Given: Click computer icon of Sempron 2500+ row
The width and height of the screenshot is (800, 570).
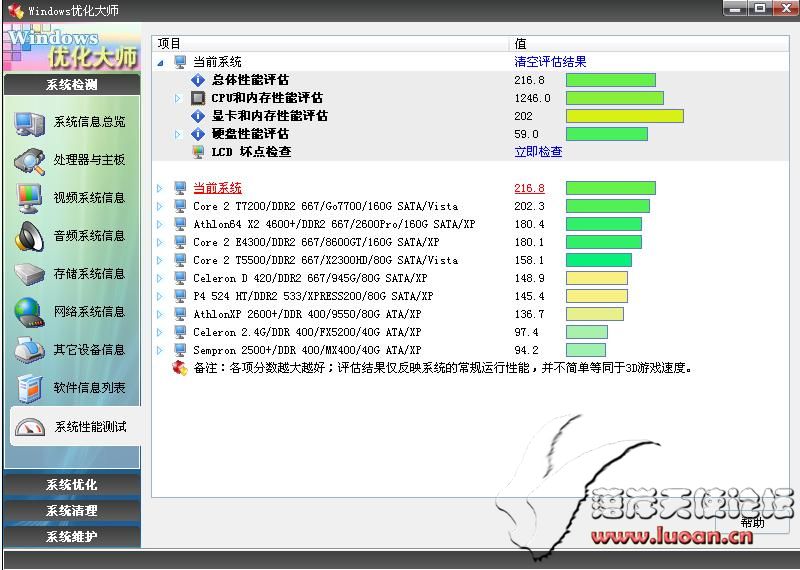Looking at the screenshot, I should [x=180, y=350].
